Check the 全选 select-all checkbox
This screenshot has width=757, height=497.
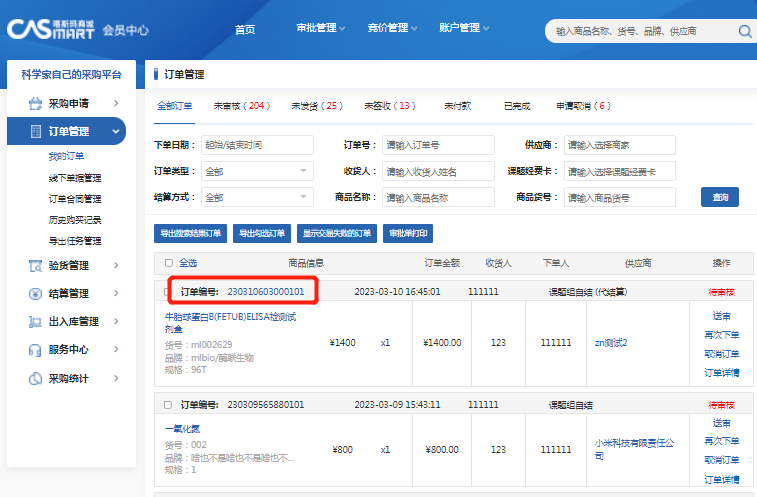point(168,263)
